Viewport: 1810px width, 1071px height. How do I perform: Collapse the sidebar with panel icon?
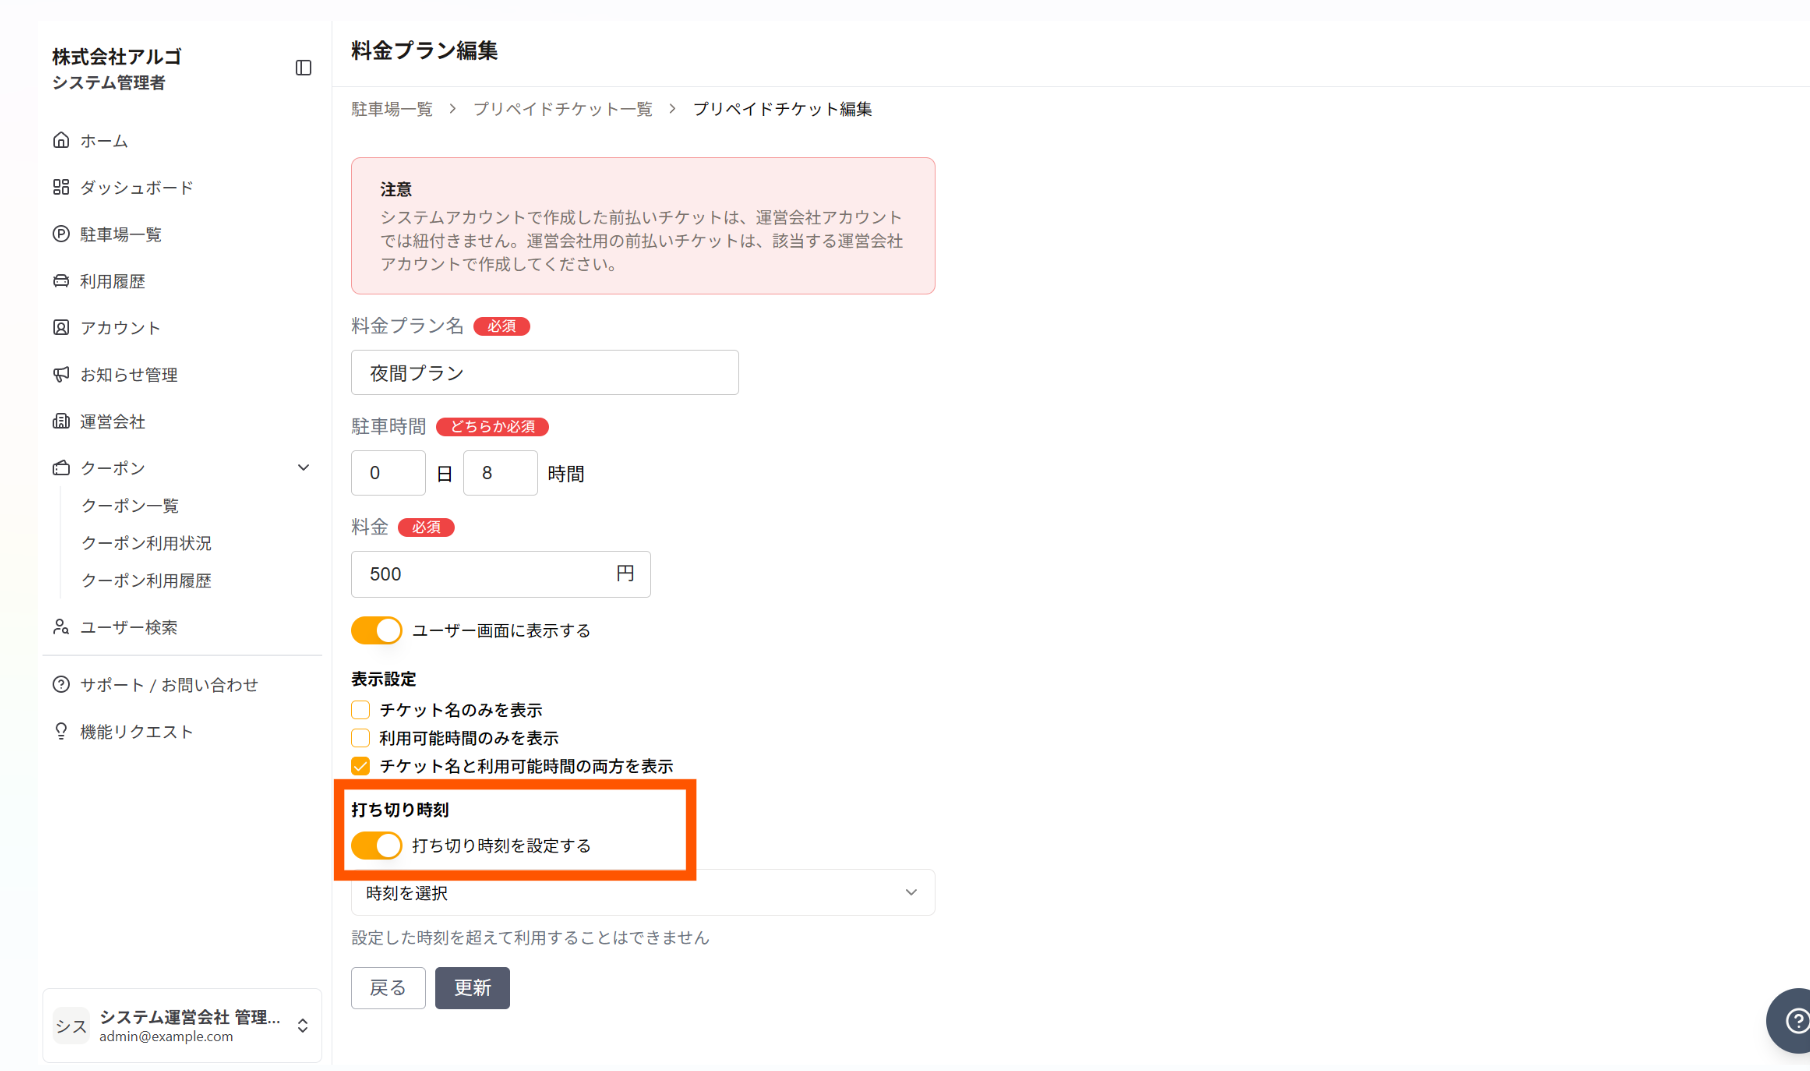(x=303, y=68)
